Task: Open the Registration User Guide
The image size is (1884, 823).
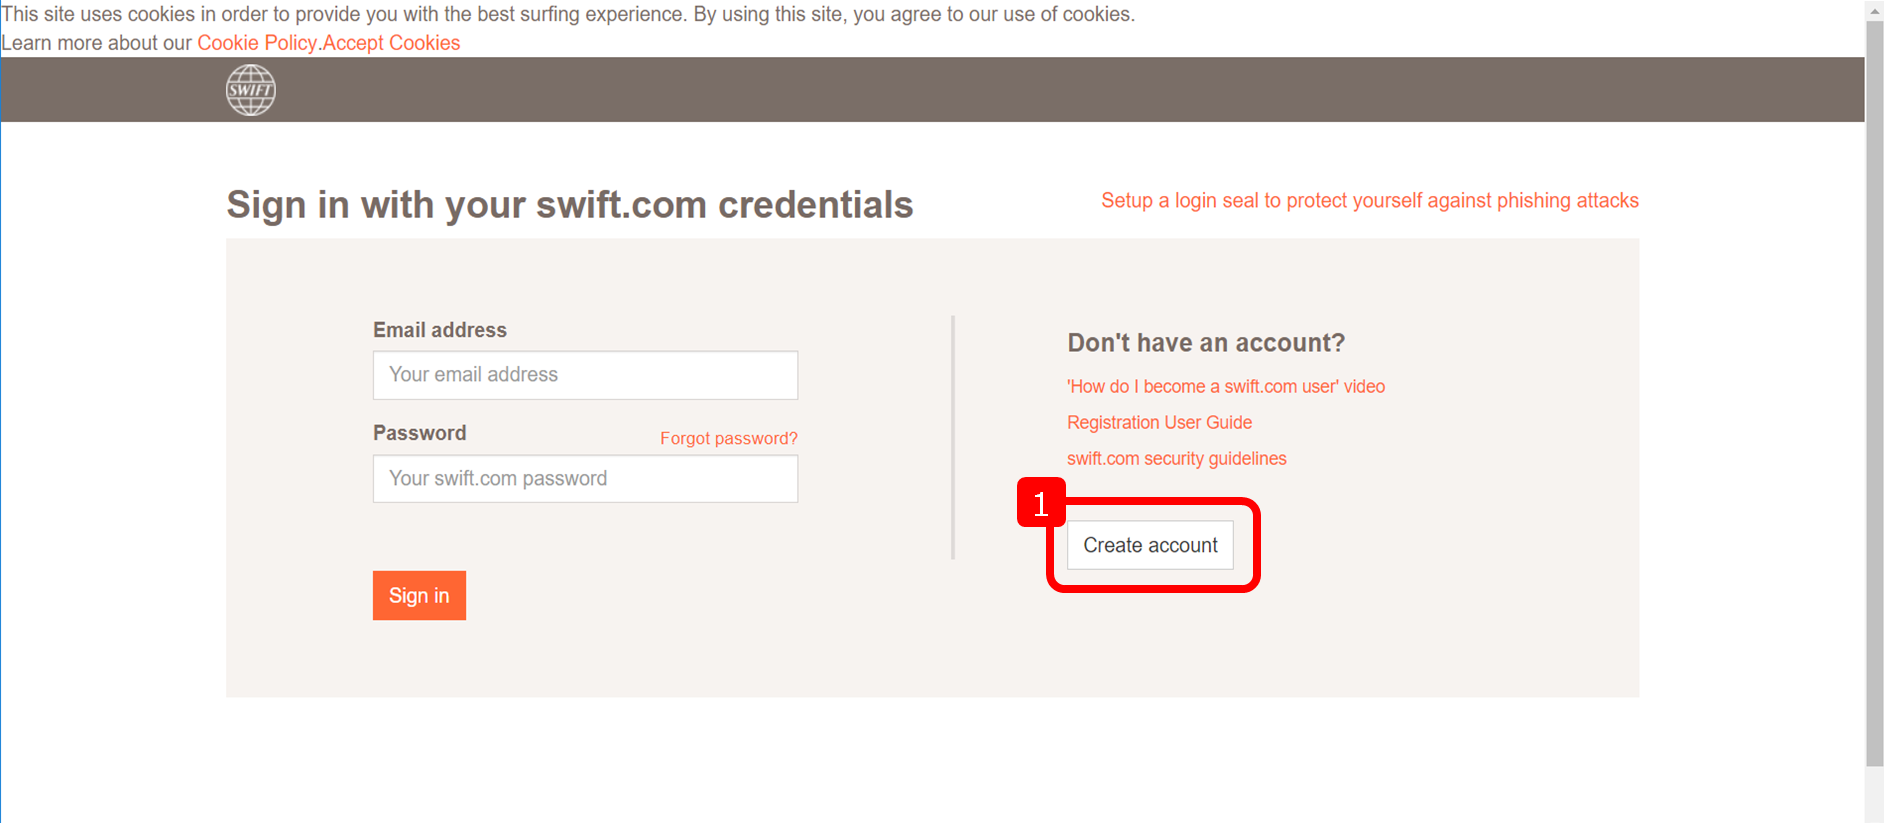Action: pyautogui.click(x=1159, y=422)
